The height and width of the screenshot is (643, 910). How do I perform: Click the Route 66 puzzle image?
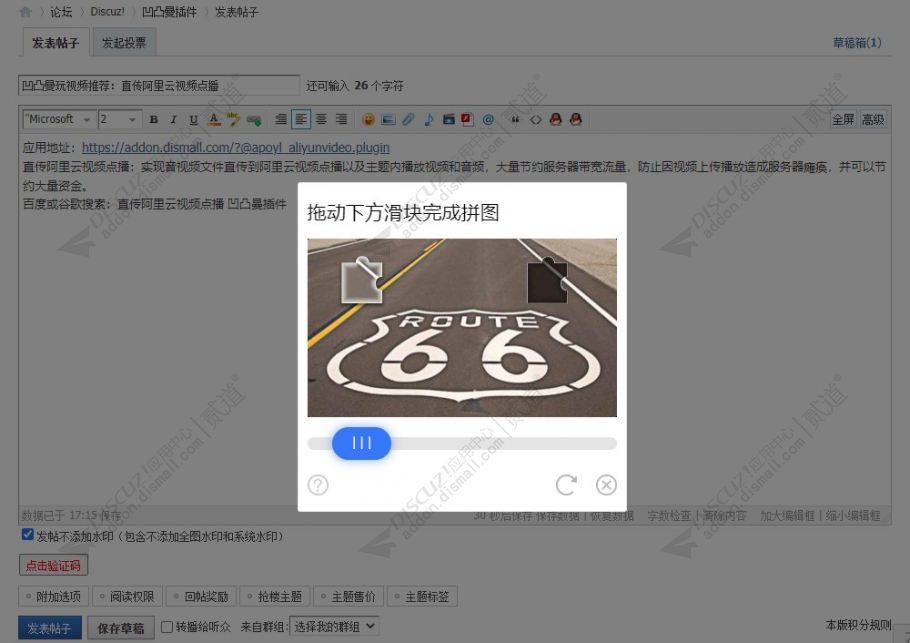click(x=462, y=327)
